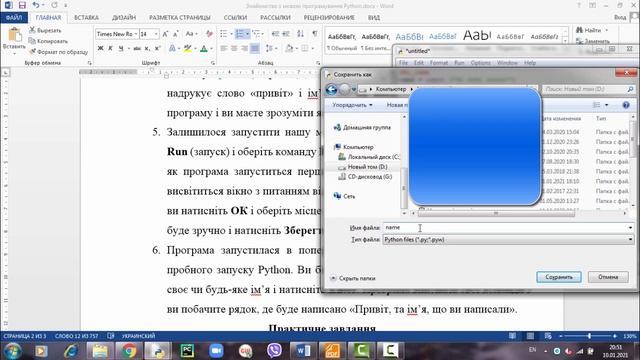640x360 pixels.
Task: Toggle subscript formatting
Action: point(147,49)
